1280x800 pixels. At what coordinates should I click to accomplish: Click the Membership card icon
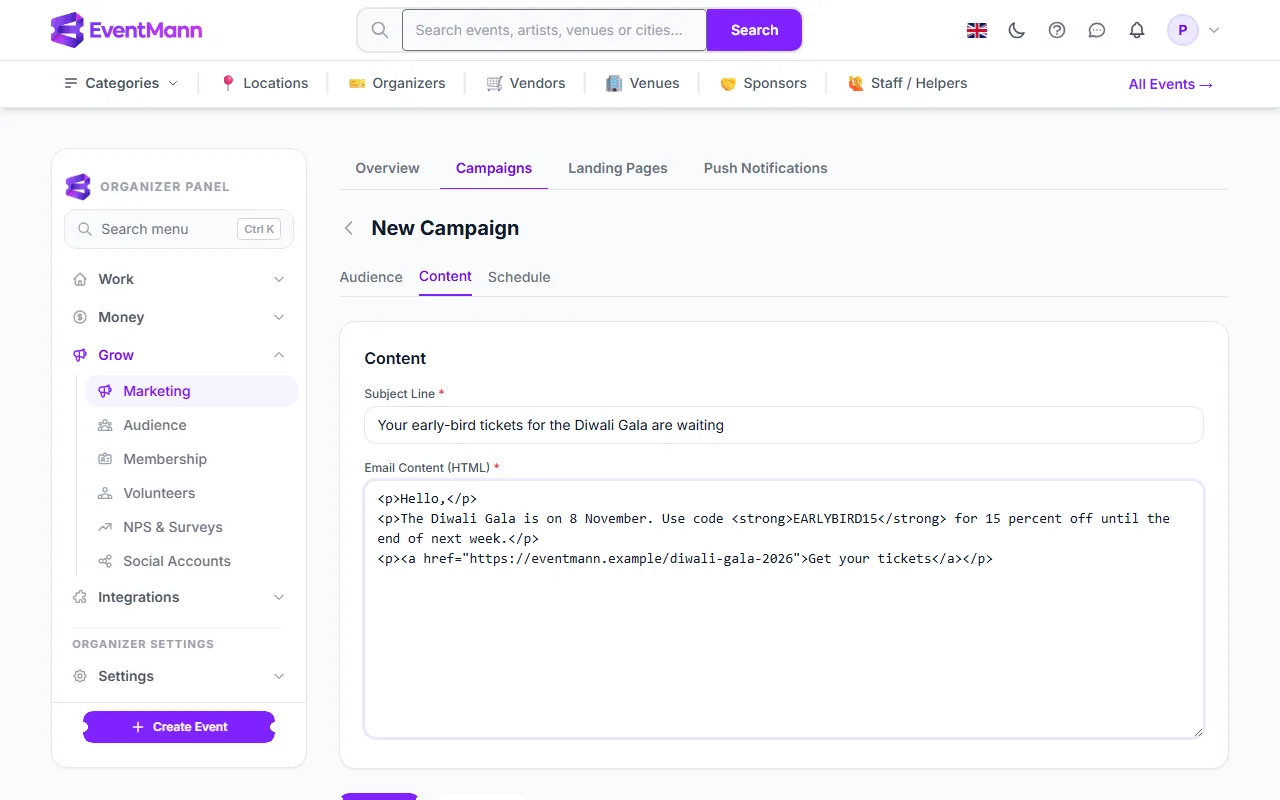coord(105,459)
